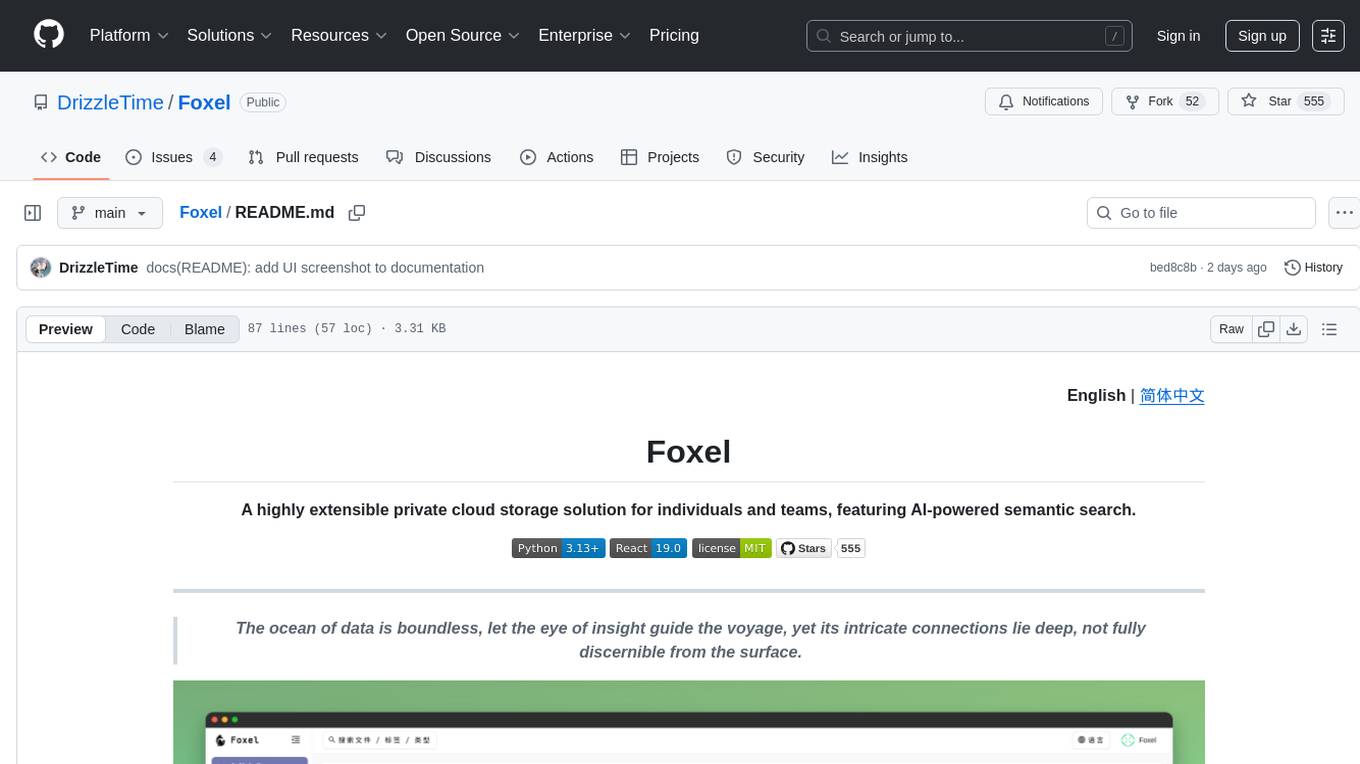
Task: Click the Notifications bell button
Action: tap(1044, 102)
